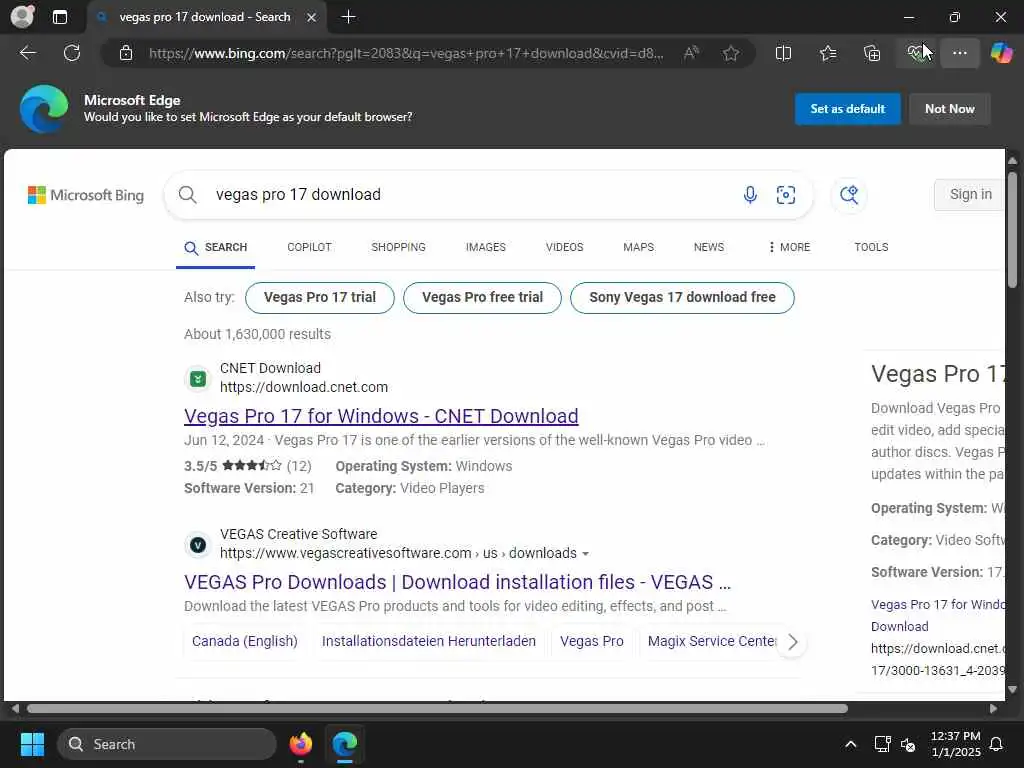Switch to the MAPS tab
1024x768 pixels.
638,248
